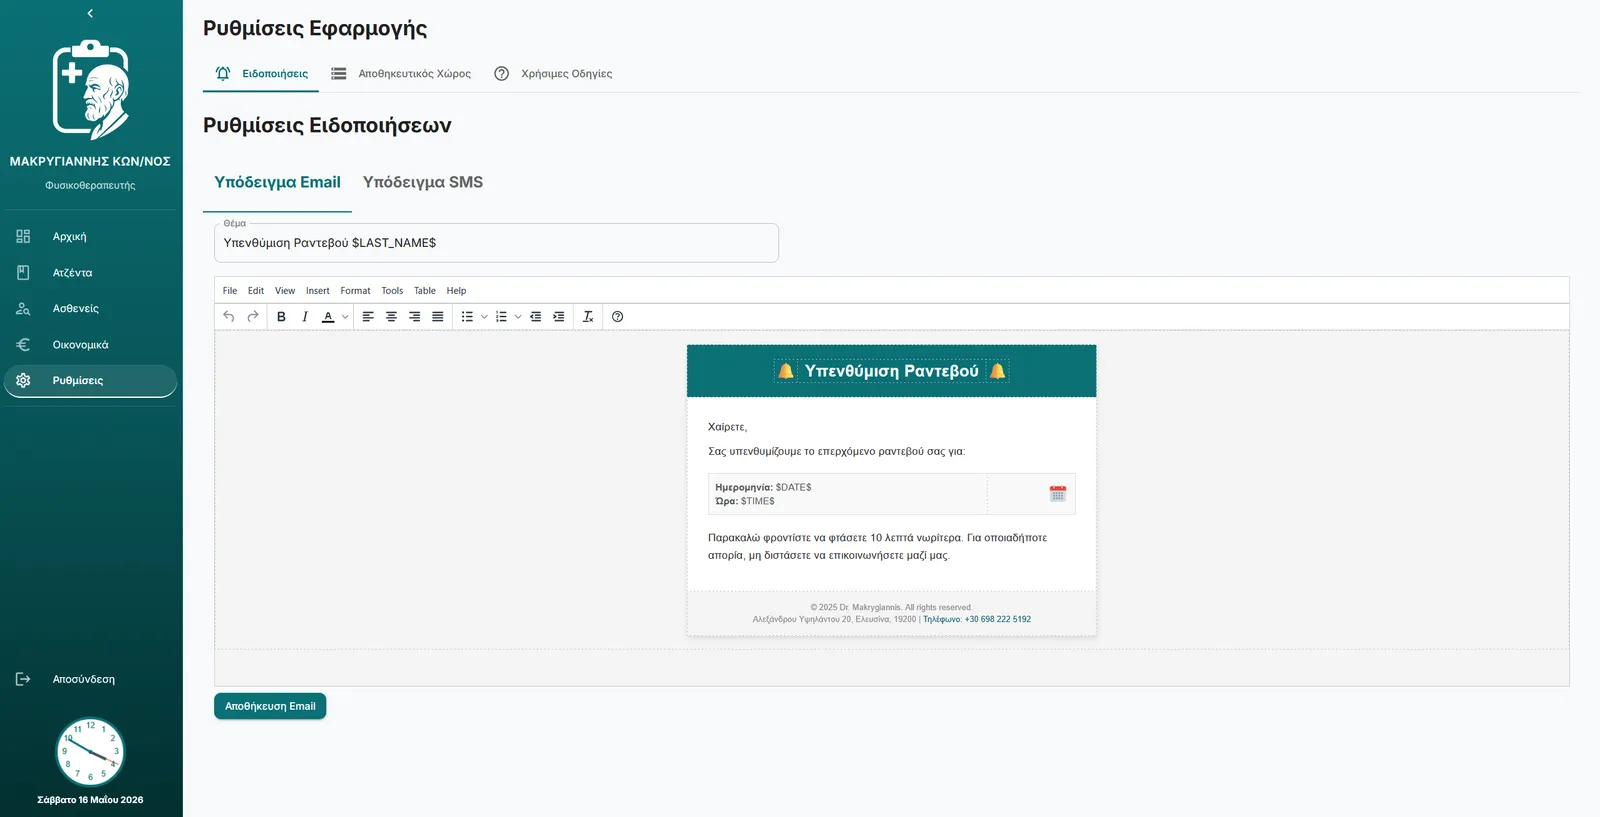Image resolution: width=1600 pixels, height=817 pixels.
Task: Click the Αποθήκευση Email button
Action: click(x=270, y=706)
